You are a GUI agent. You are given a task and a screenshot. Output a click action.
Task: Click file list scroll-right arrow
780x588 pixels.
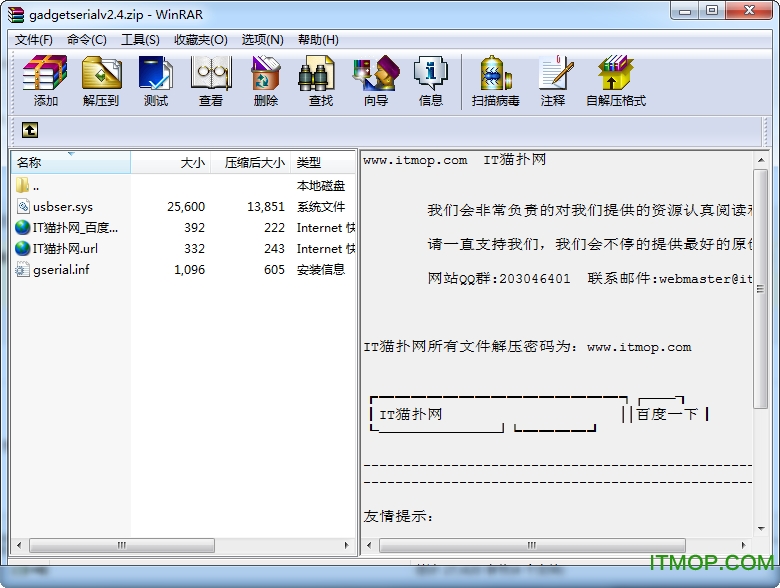346,545
